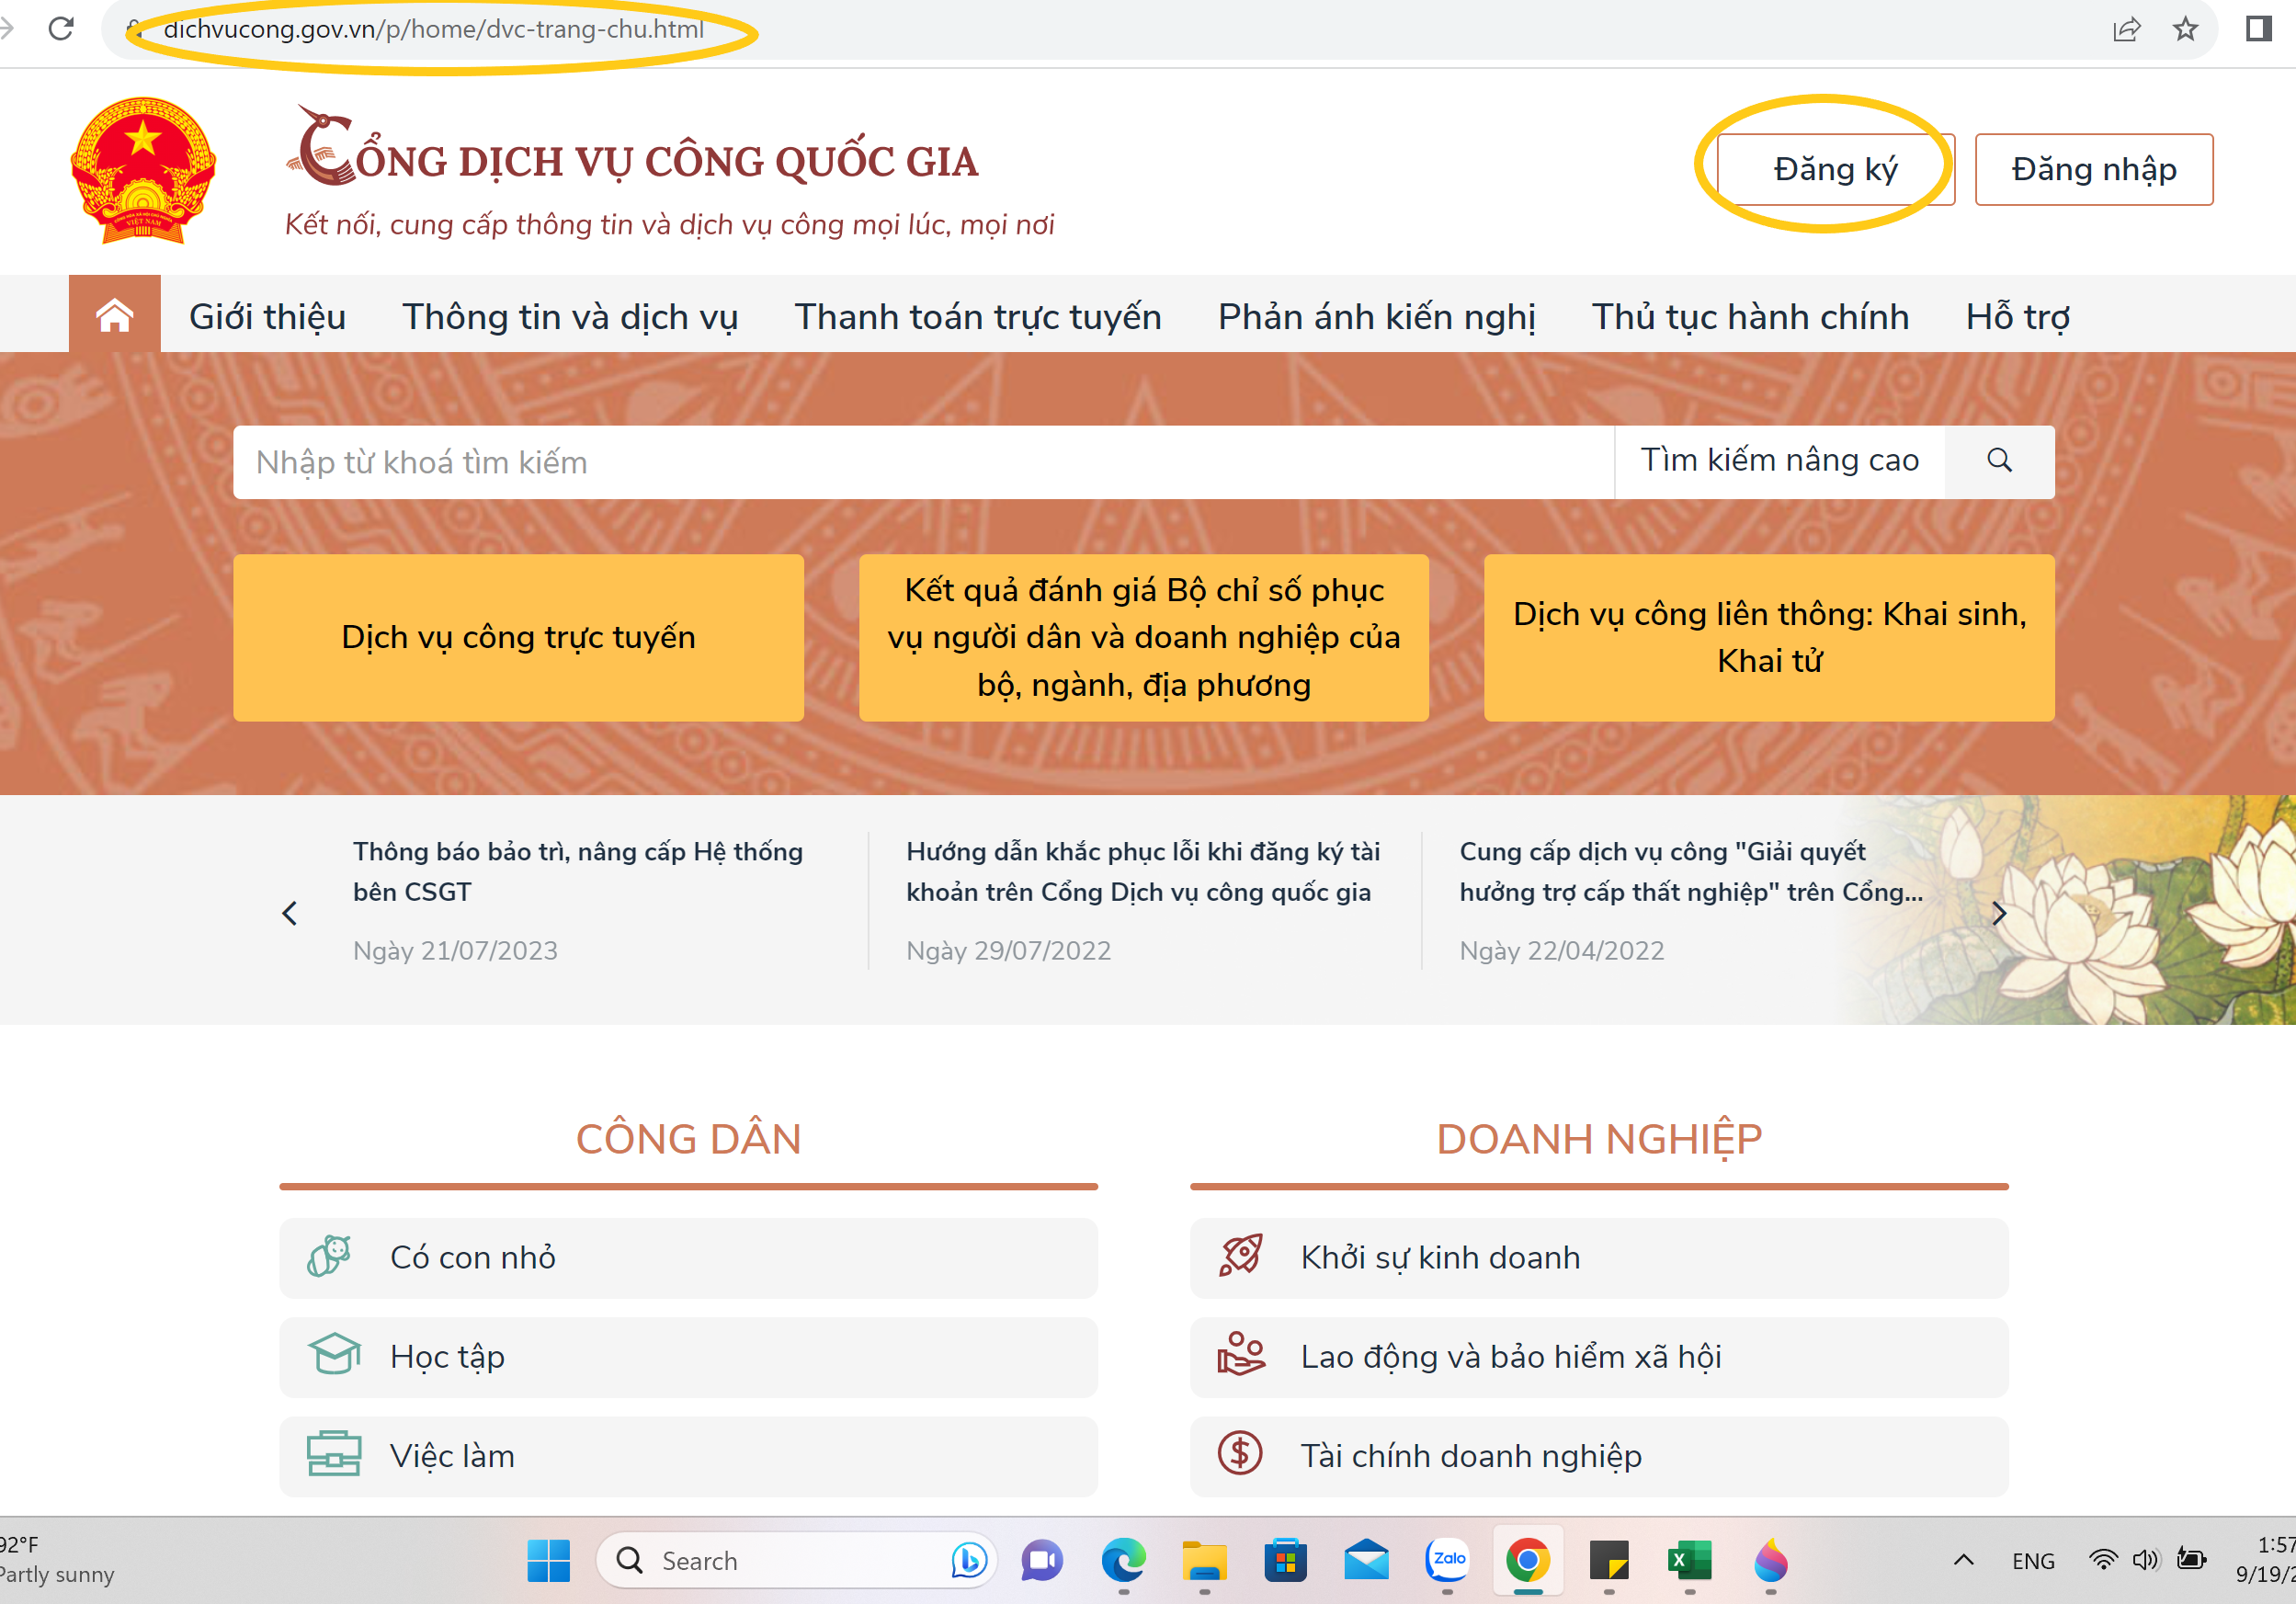Open Tìm kiếm nâng cao search
The width and height of the screenshot is (2296, 1604).
(1779, 461)
